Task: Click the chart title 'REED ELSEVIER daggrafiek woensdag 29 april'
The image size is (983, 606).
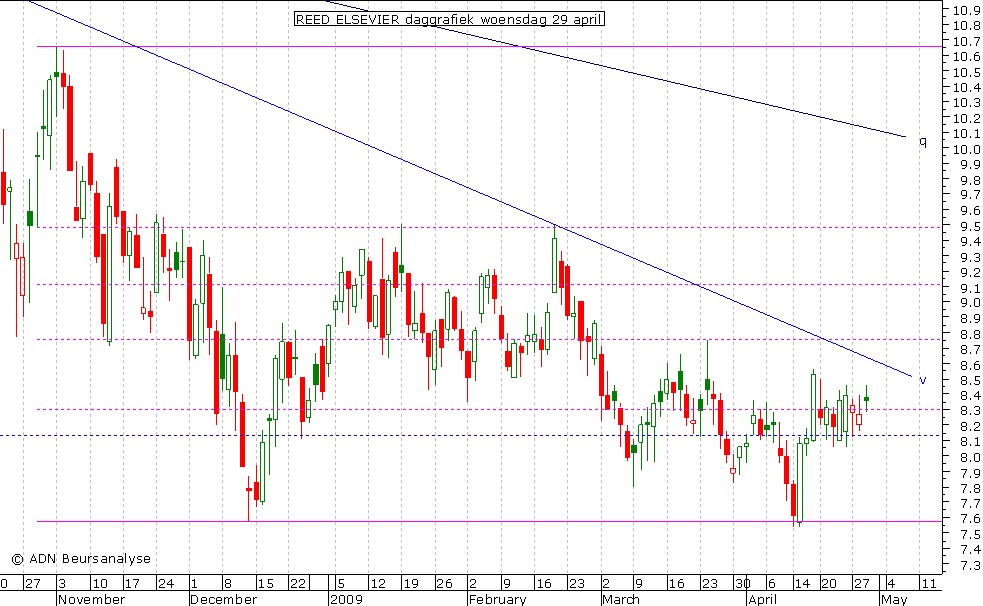Action: (449, 19)
